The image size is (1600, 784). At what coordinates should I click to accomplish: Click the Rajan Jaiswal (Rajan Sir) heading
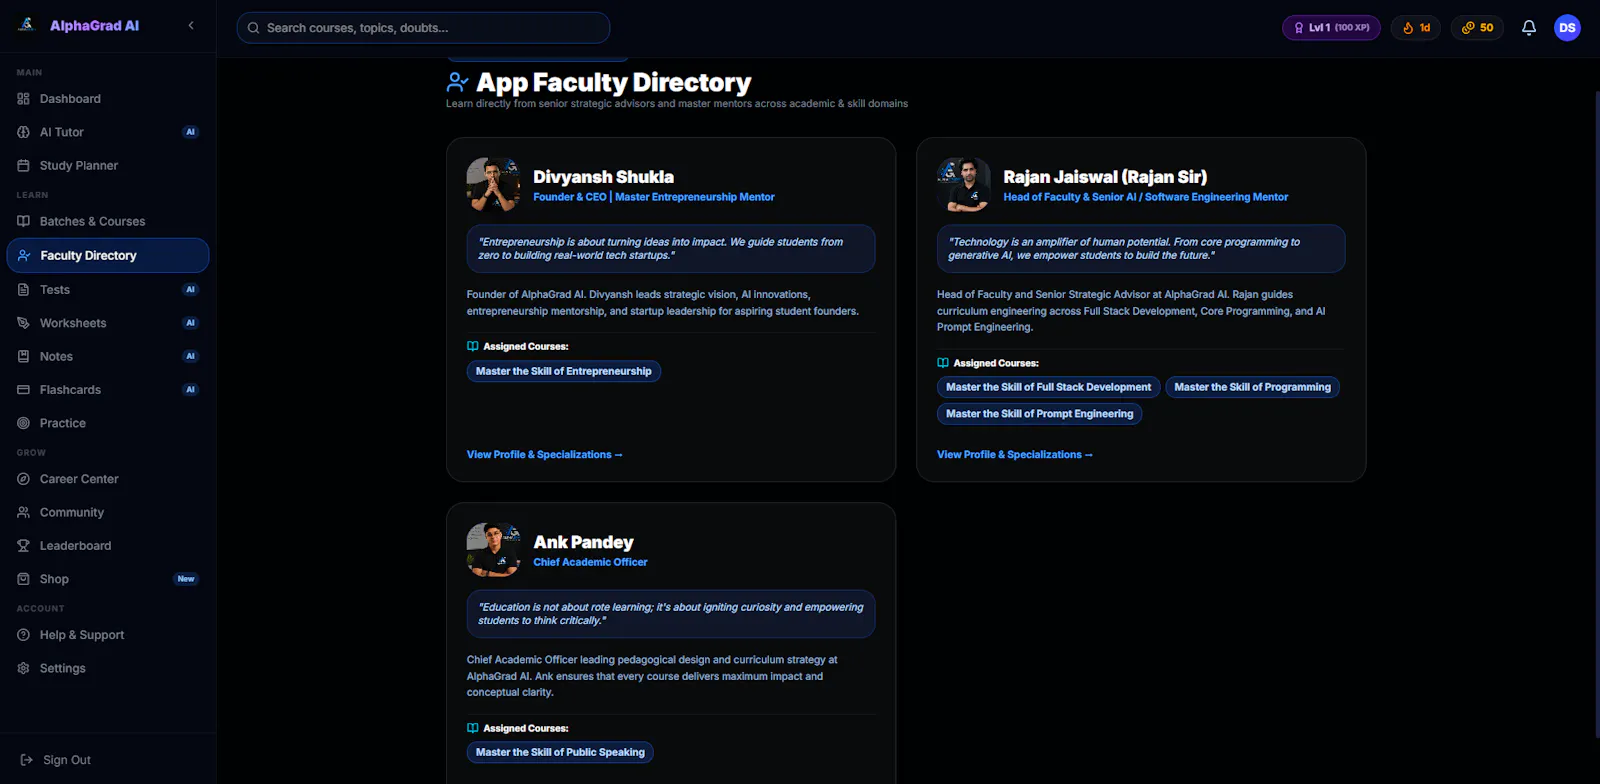pos(1105,177)
